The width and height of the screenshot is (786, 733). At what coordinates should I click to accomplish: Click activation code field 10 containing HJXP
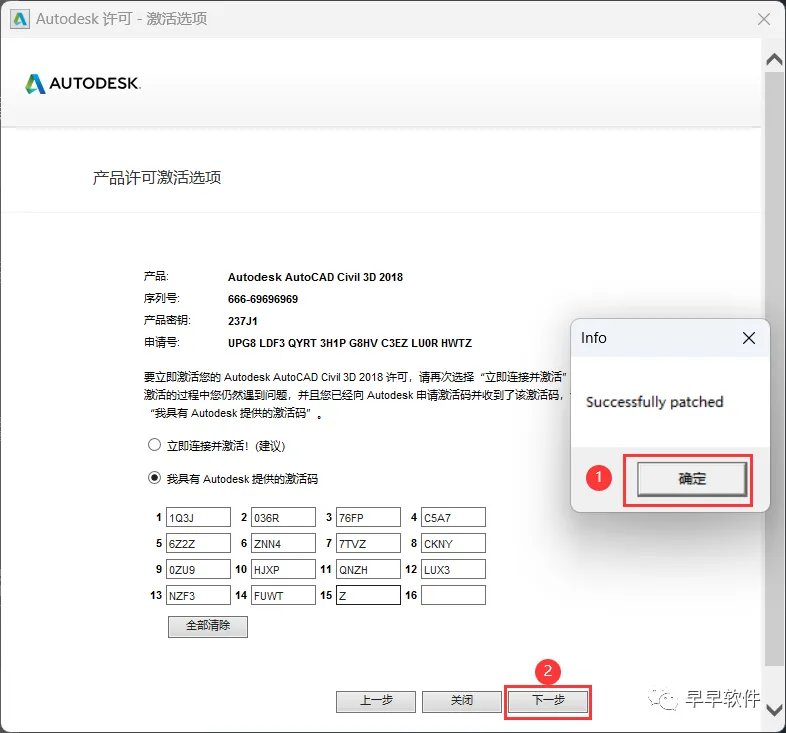click(x=283, y=570)
